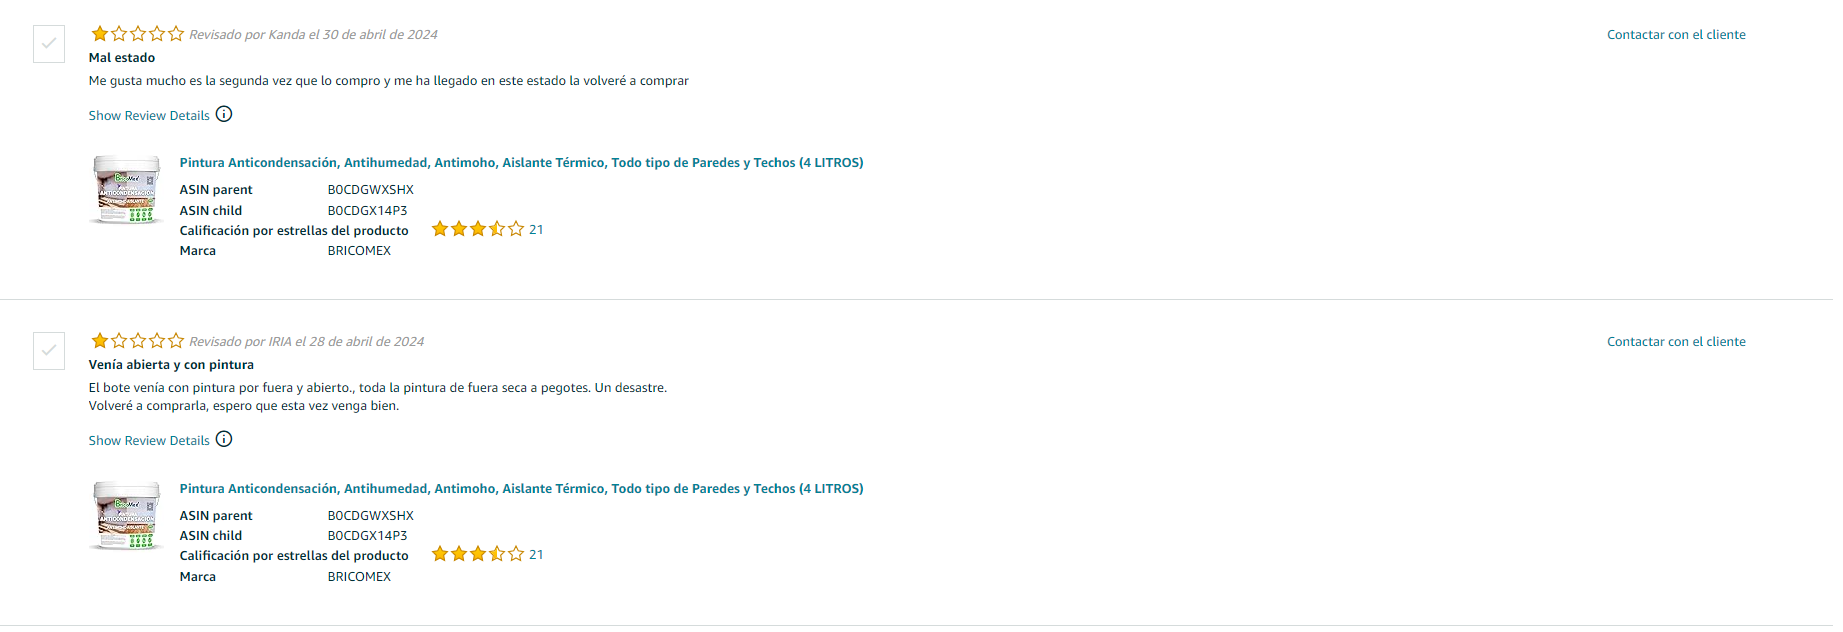Tick the checkbox beside Kanda's review
Screen dimensions: 1843x632
point(49,44)
